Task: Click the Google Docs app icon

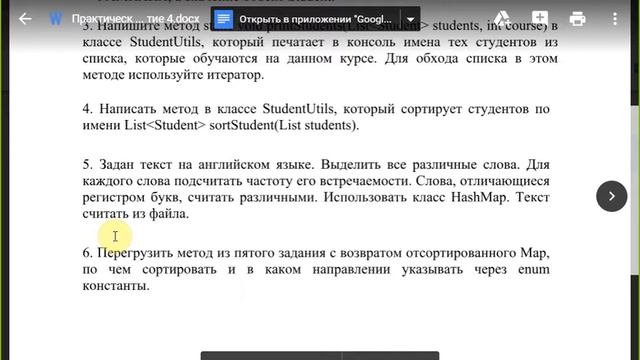Action: [x=224, y=19]
